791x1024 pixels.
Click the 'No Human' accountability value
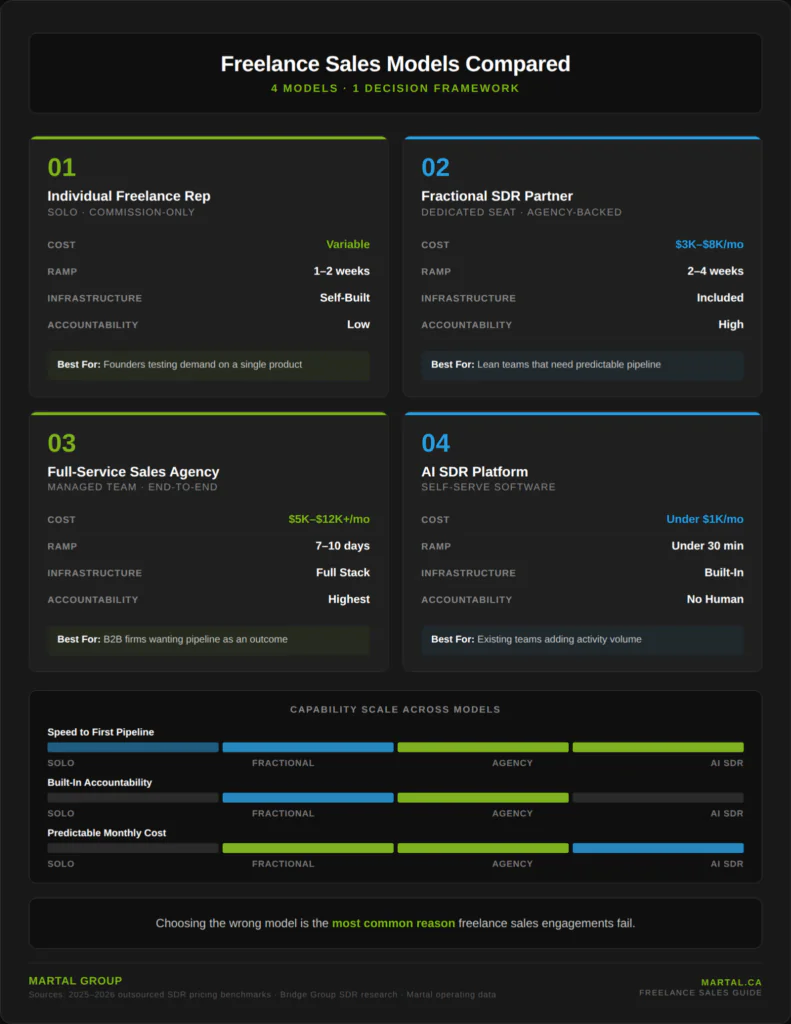[x=715, y=600]
